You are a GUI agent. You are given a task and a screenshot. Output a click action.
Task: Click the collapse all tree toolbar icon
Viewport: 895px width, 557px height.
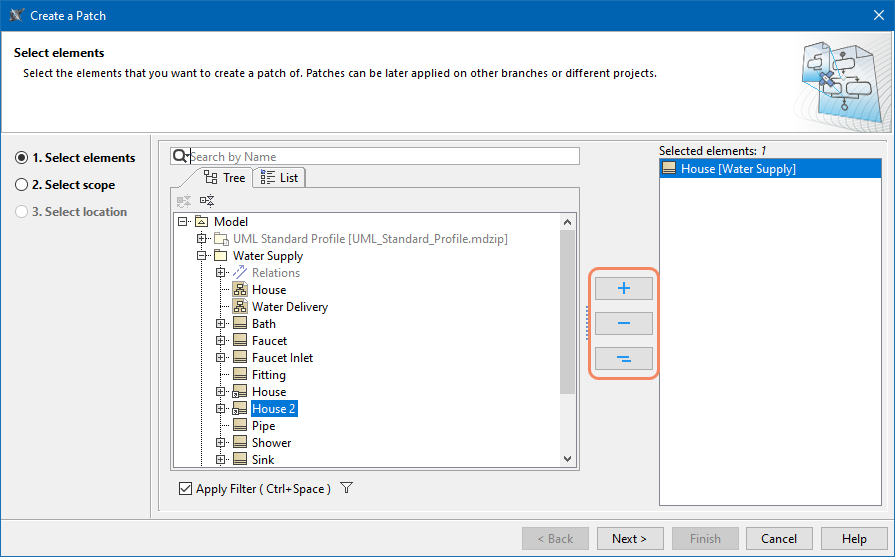click(x=207, y=201)
